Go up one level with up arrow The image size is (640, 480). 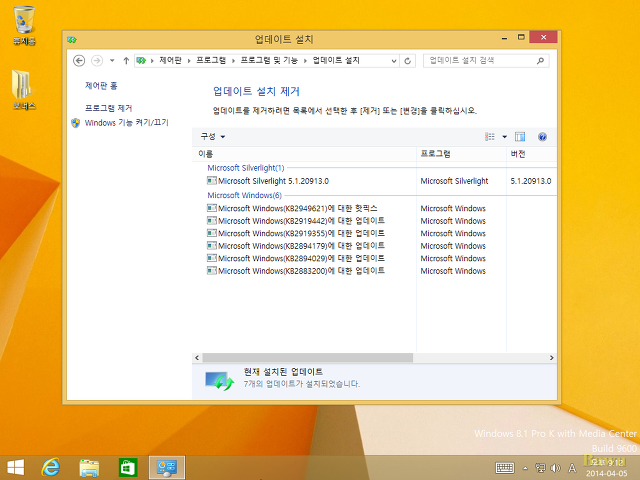click(x=126, y=61)
